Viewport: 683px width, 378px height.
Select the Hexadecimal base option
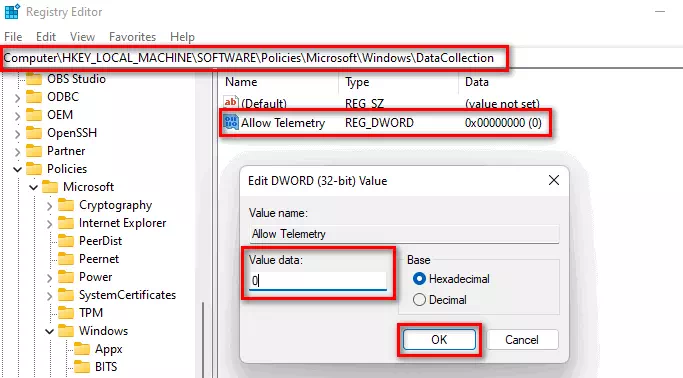coord(451,279)
